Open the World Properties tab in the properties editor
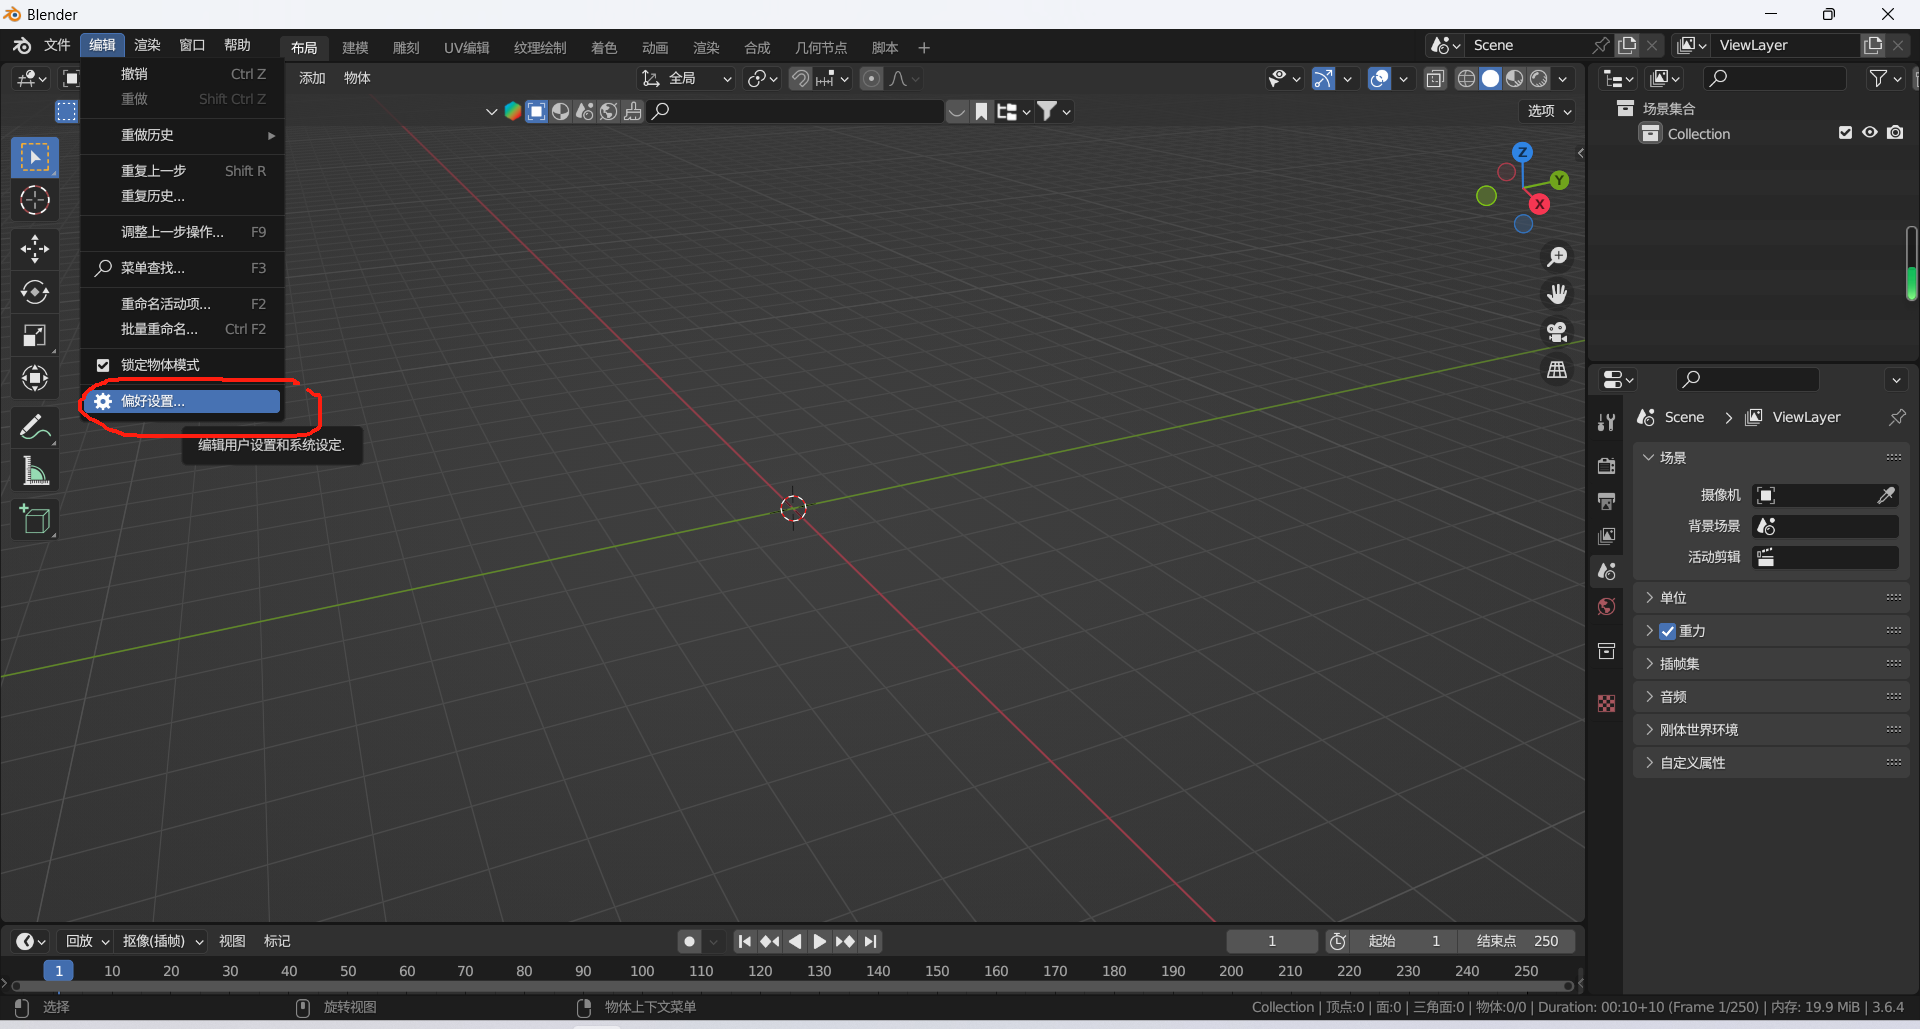Viewport: 1920px width, 1029px height. pos(1606,606)
